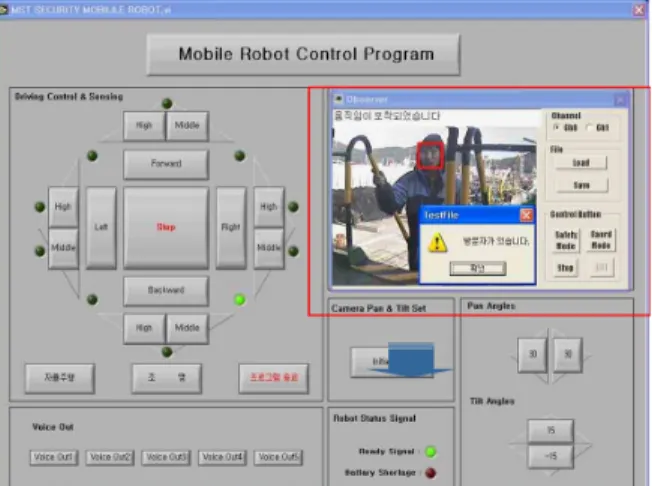Select the first Channel radio button
This screenshot has width=652, height=486.
click(x=556, y=128)
